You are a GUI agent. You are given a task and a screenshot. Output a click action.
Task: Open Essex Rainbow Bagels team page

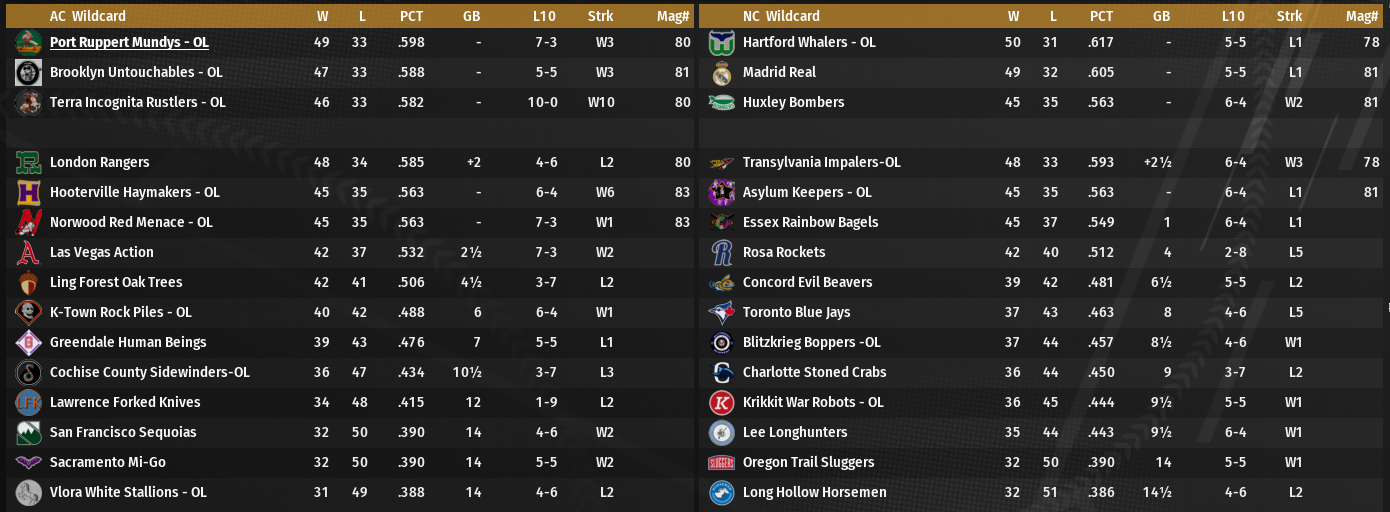tap(810, 222)
